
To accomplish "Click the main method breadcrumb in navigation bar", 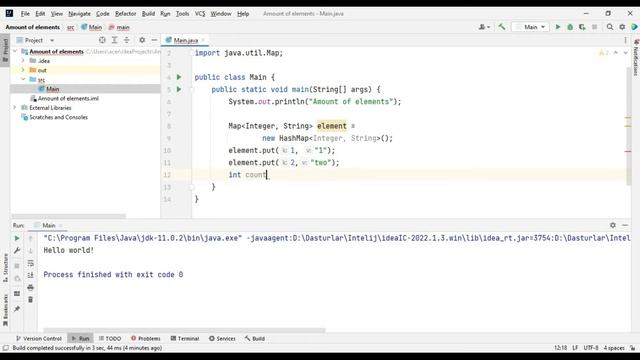I will click(119, 27).
